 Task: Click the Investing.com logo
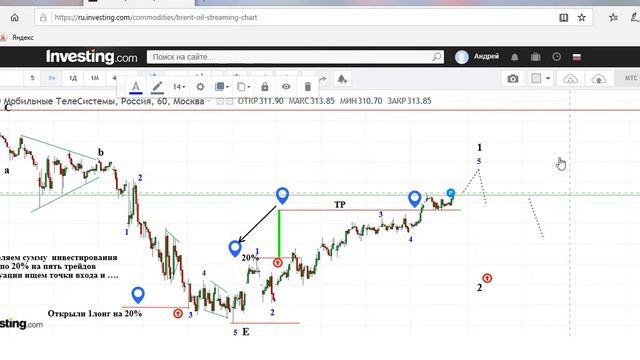tap(91, 57)
